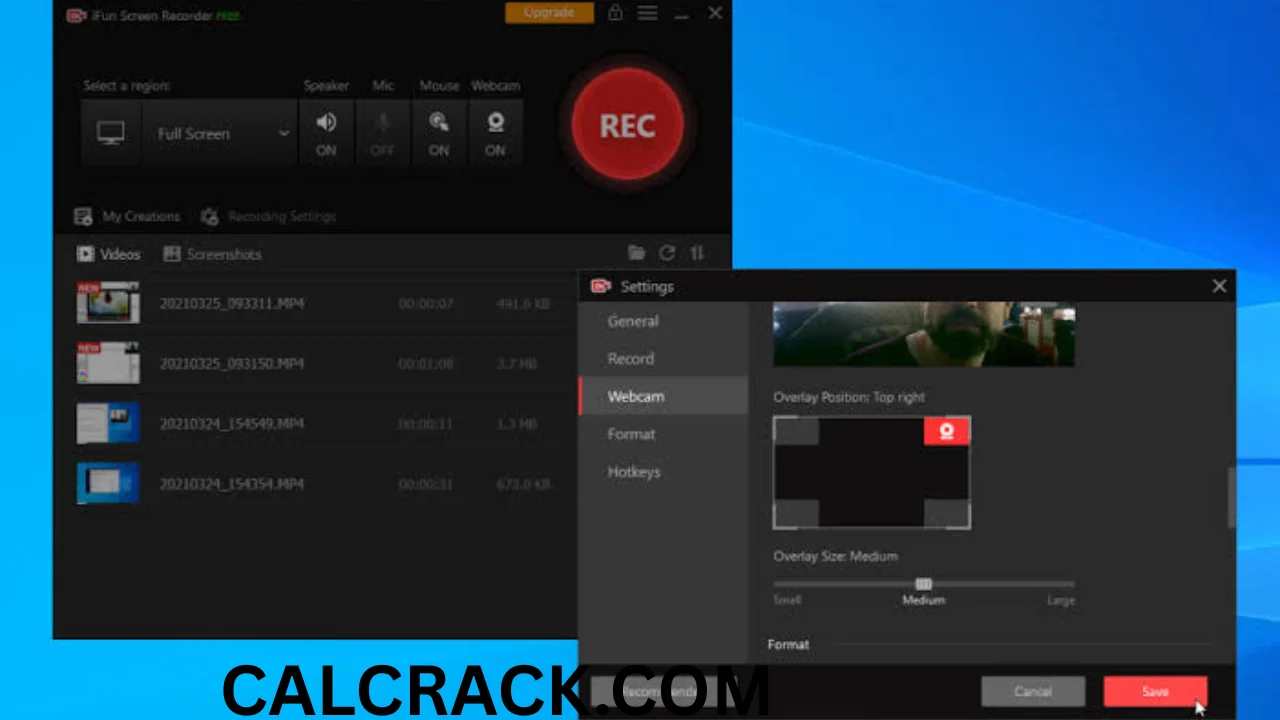Open the Full Screen region dropdown
1280x720 pixels.
(221, 133)
